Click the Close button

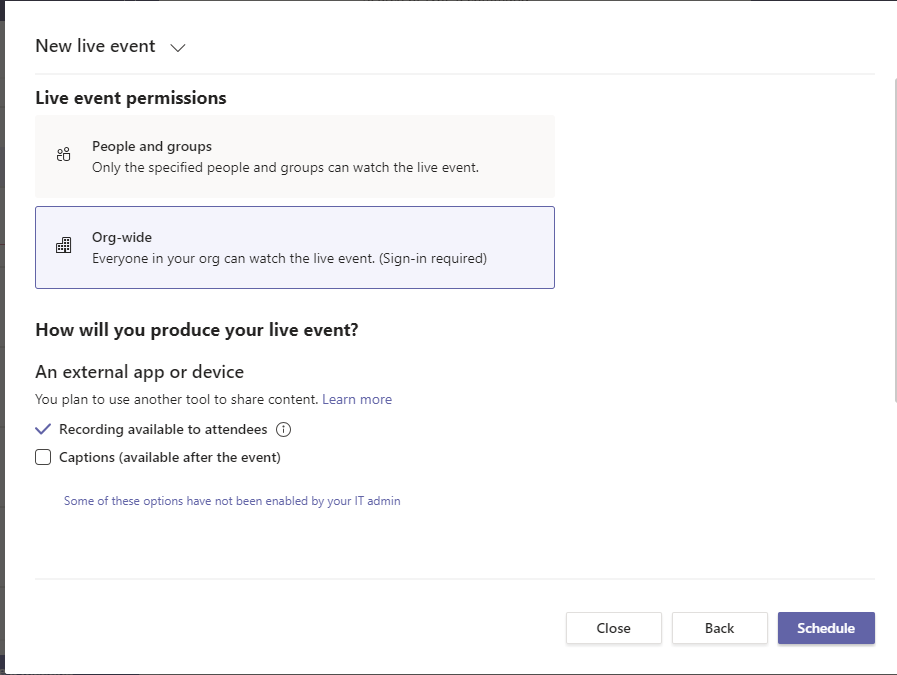613,628
